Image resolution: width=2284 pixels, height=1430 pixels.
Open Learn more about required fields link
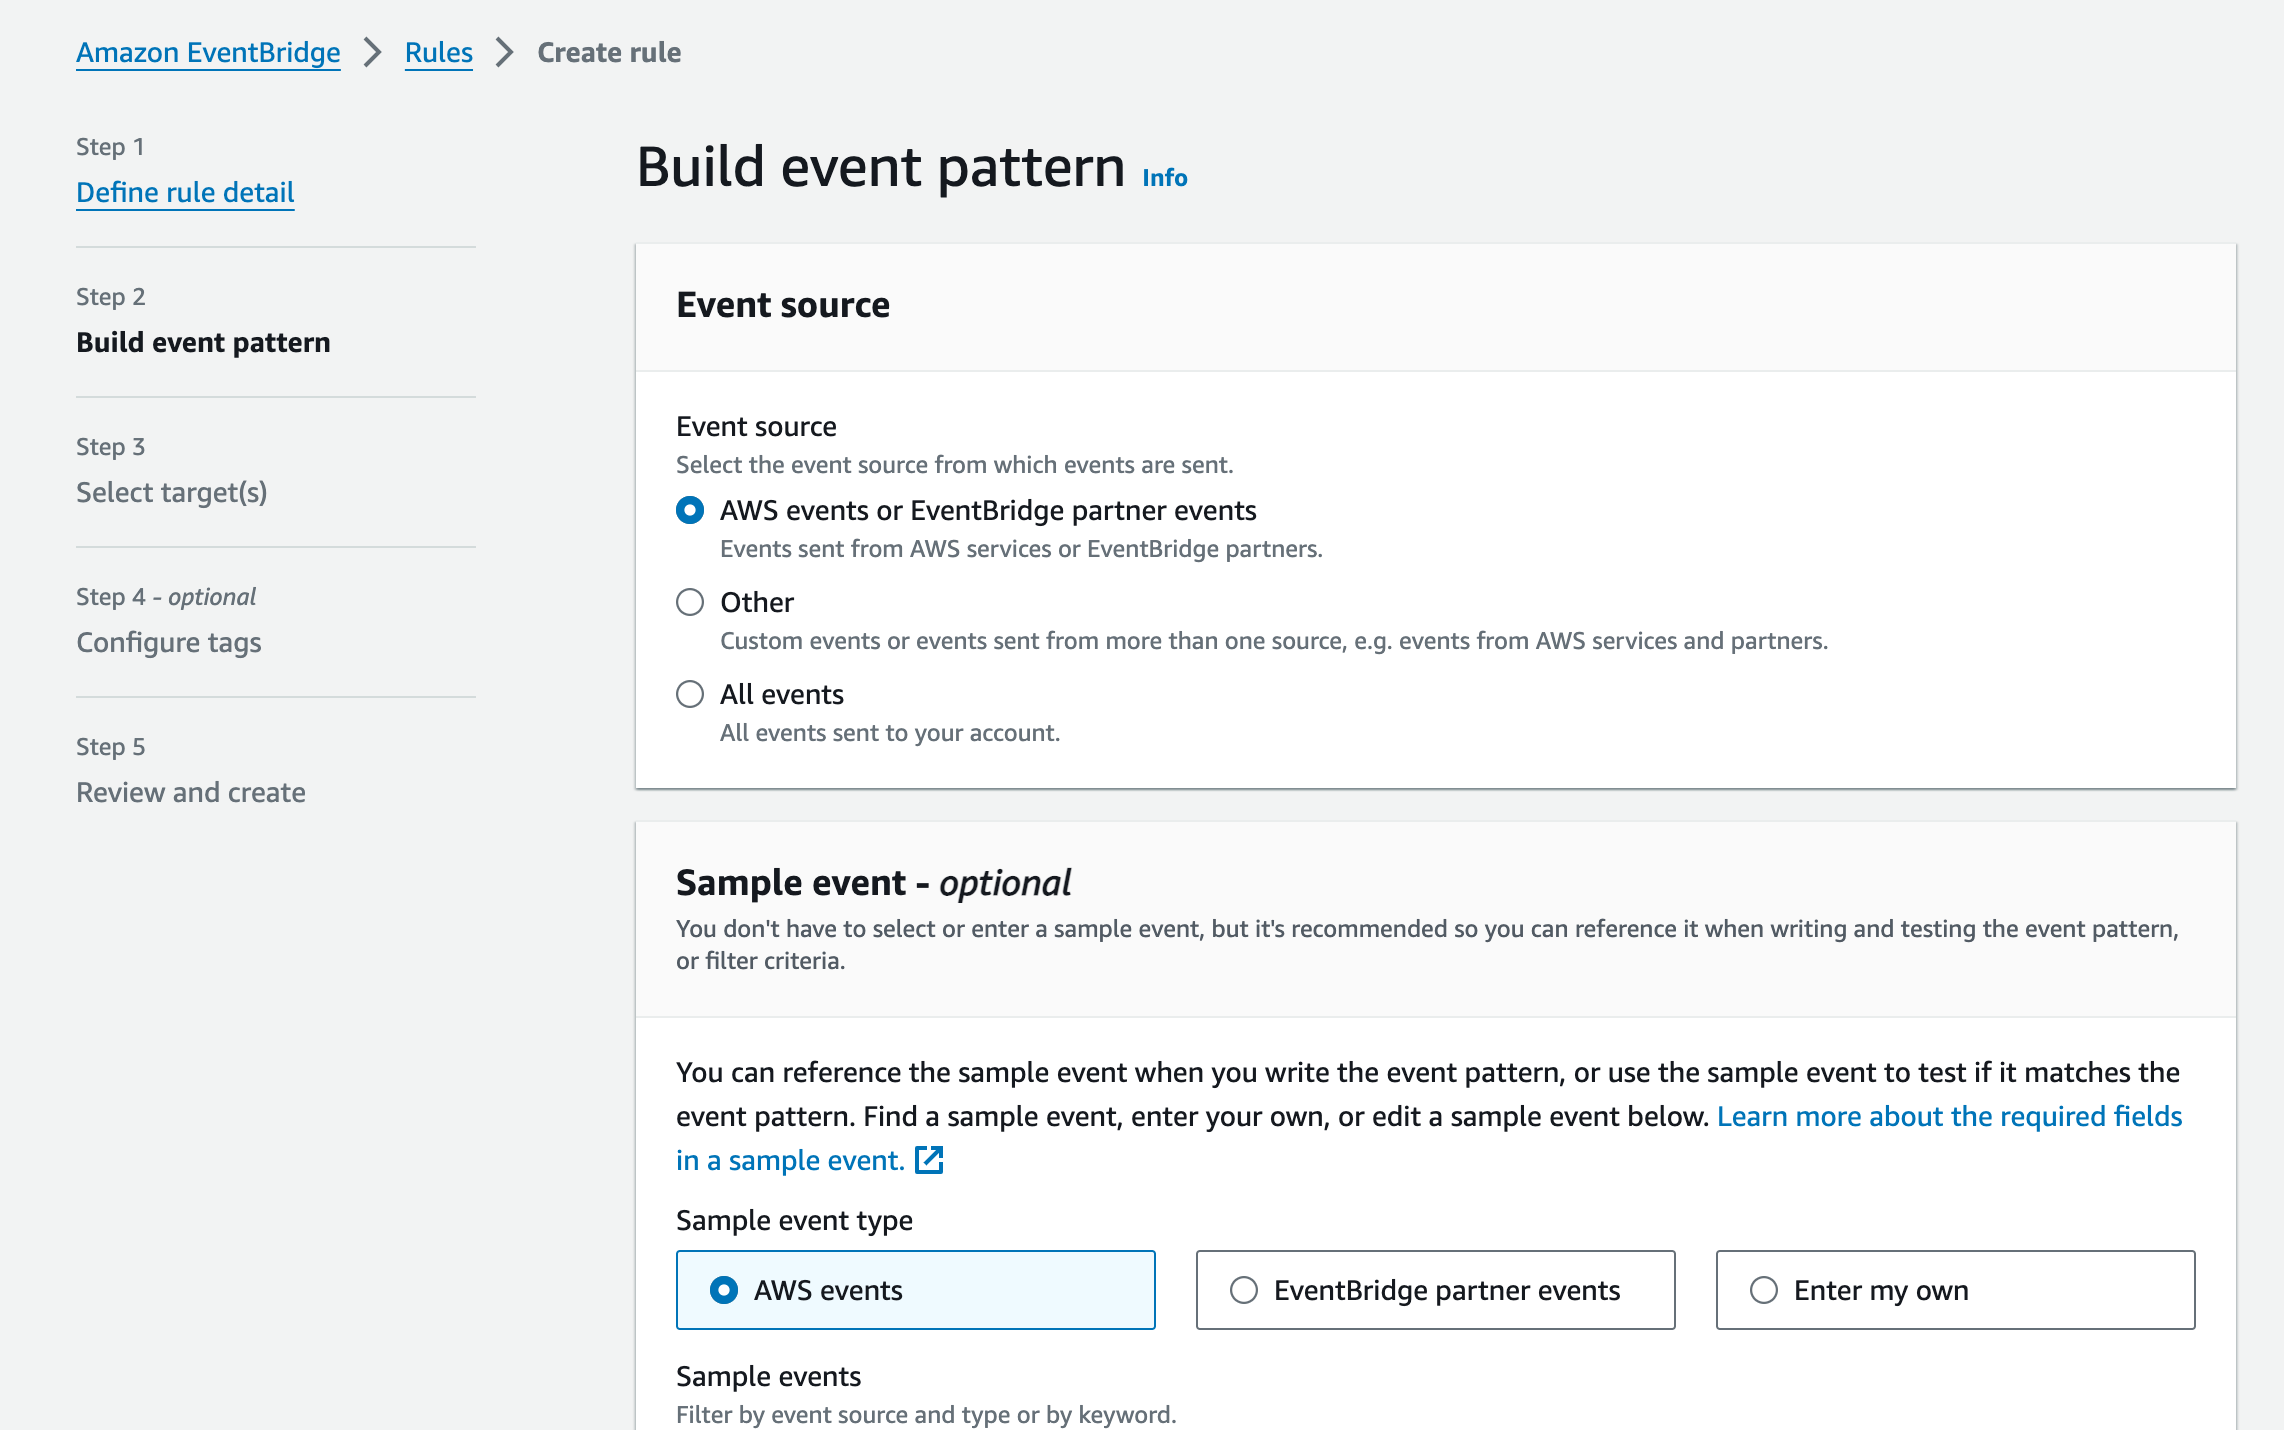coord(1949,1116)
